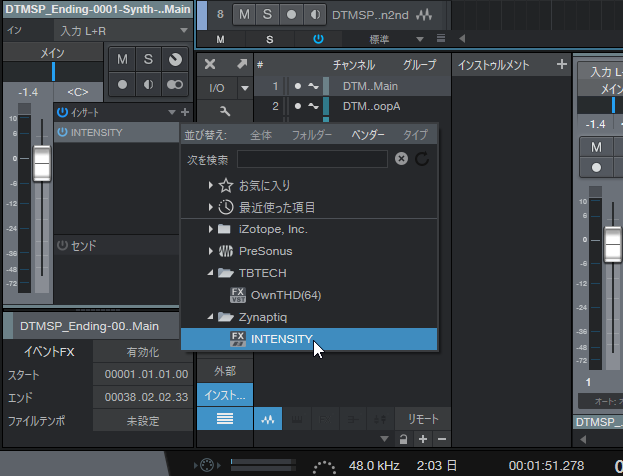The height and width of the screenshot is (476, 623).
Task: Open インサート dropdown arrow
Action: [172, 112]
